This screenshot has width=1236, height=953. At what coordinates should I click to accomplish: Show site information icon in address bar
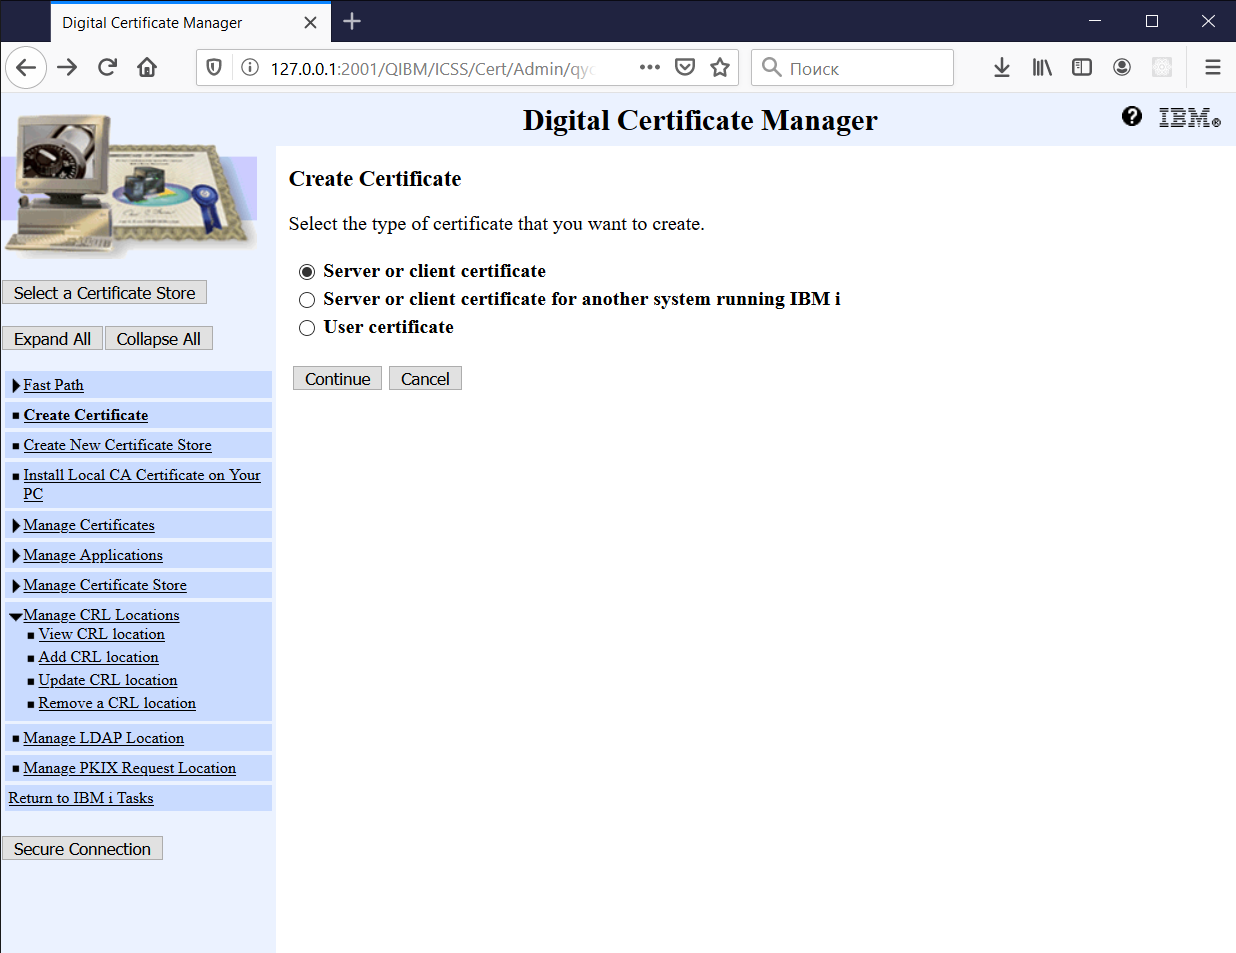[x=250, y=68]
